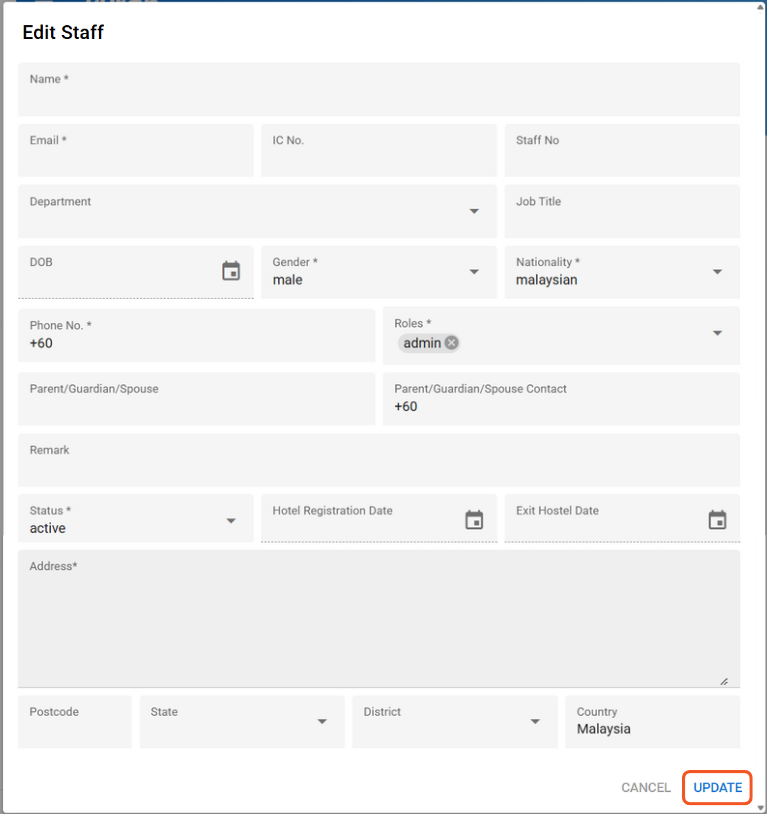Open the Gender dropdown
The image size is (767, 814).
point(474,272)
